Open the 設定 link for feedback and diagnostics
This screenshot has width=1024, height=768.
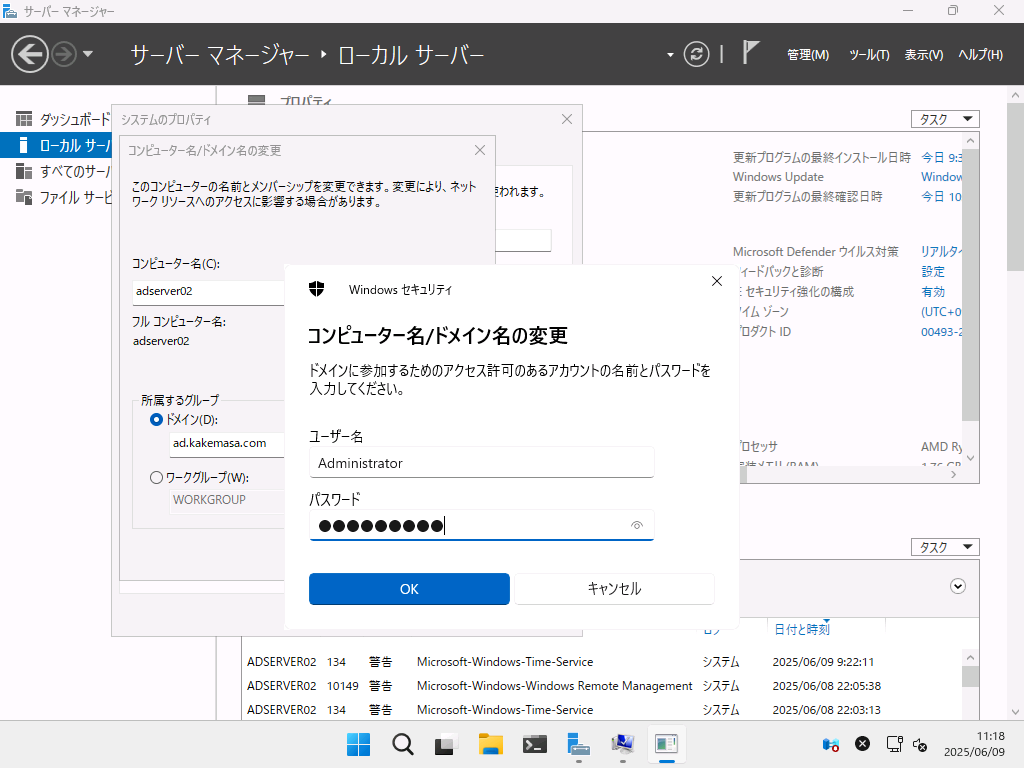coord(933,271)
